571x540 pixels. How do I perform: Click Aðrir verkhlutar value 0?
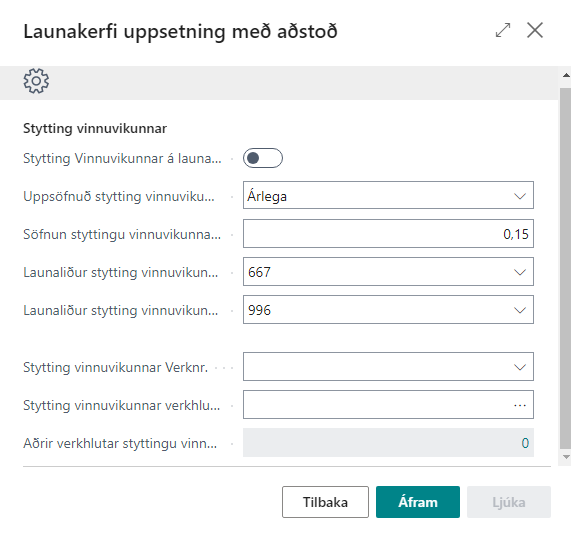525,443
